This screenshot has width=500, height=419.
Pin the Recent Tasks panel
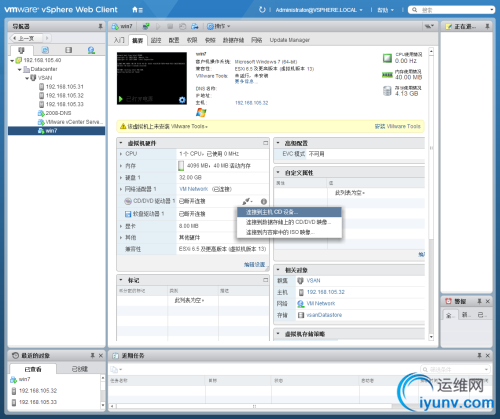(479, 356)
